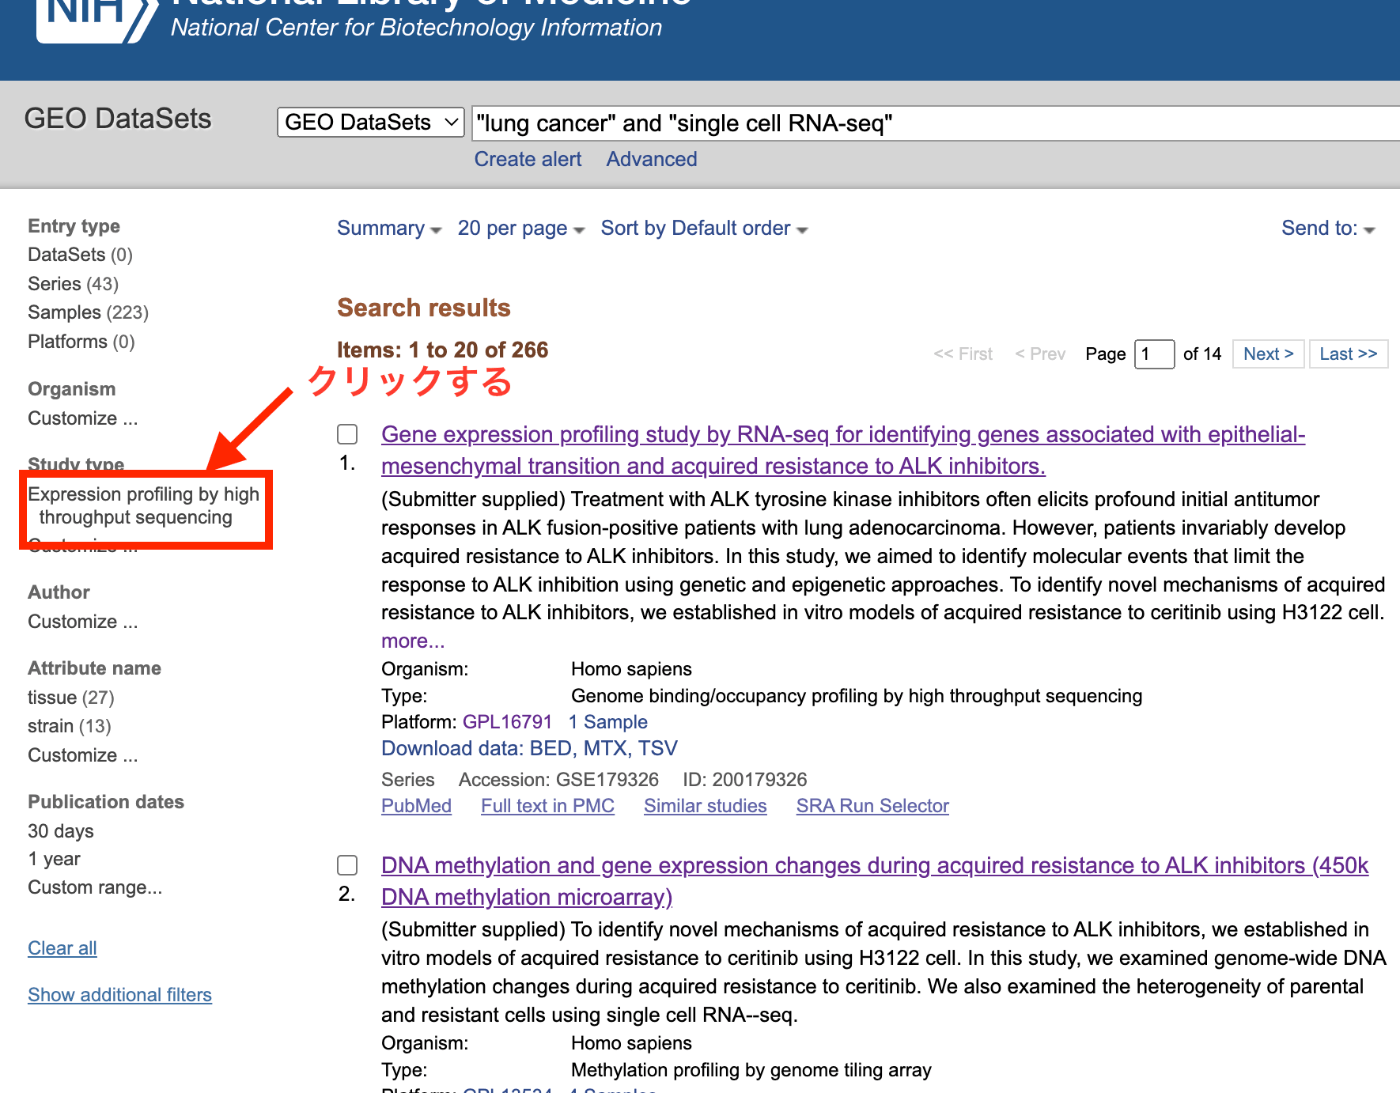Click Show additional filters link
Screen dimensions: 1400x1093
(120, 995)
